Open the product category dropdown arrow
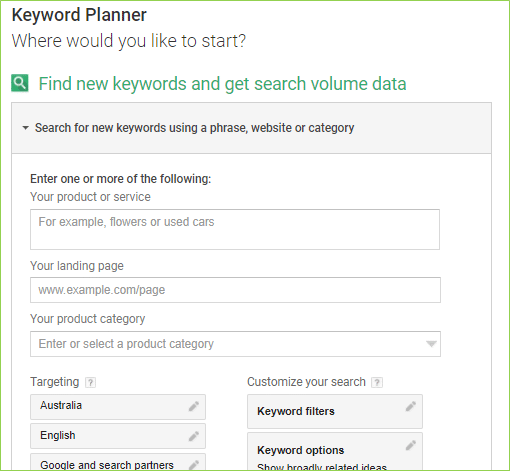The width and height of the screenshot is (510, 471). (x=431, y=344)
